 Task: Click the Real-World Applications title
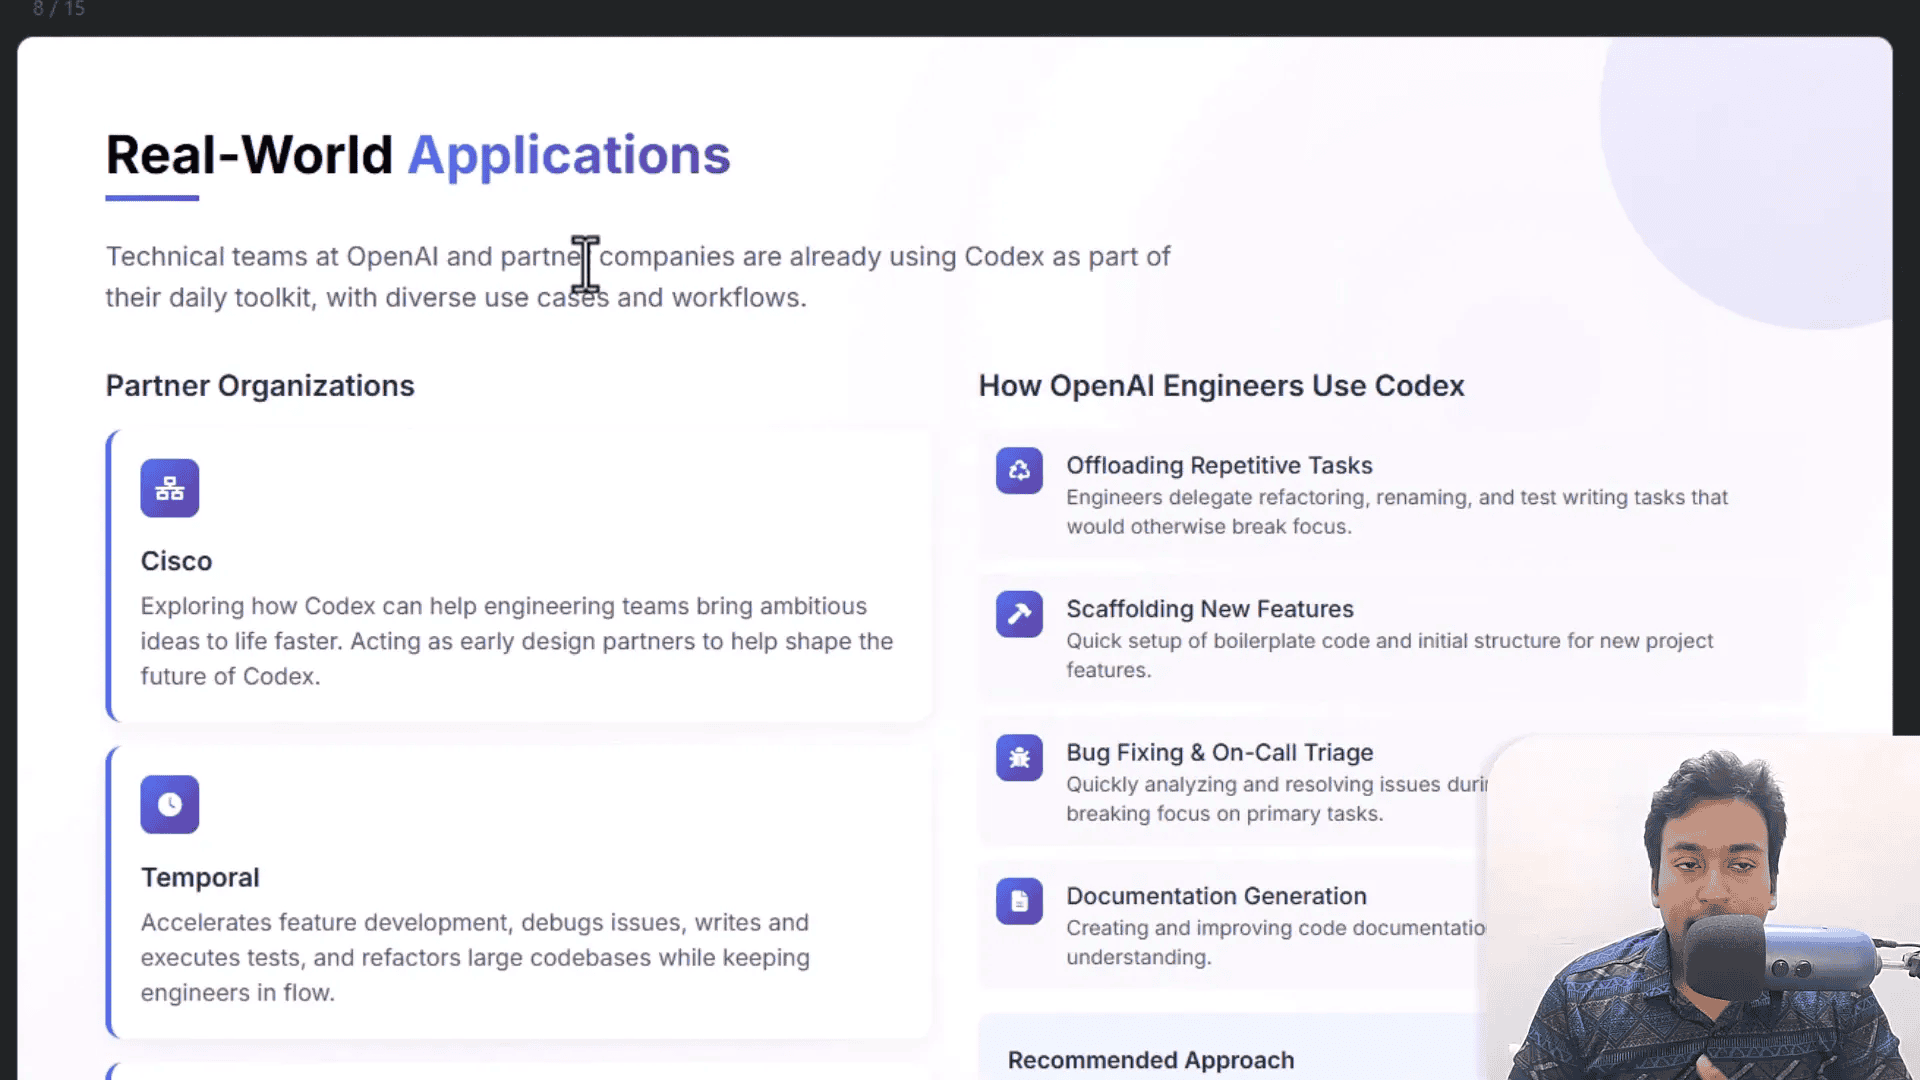tap(418, 155)
